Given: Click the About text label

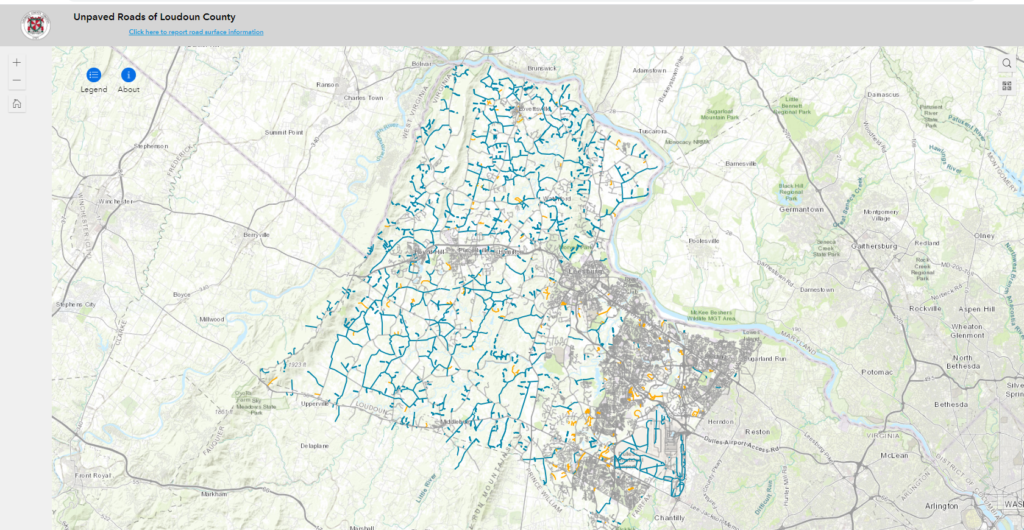Looking at the screenshot, I should (x=129, y=89).
